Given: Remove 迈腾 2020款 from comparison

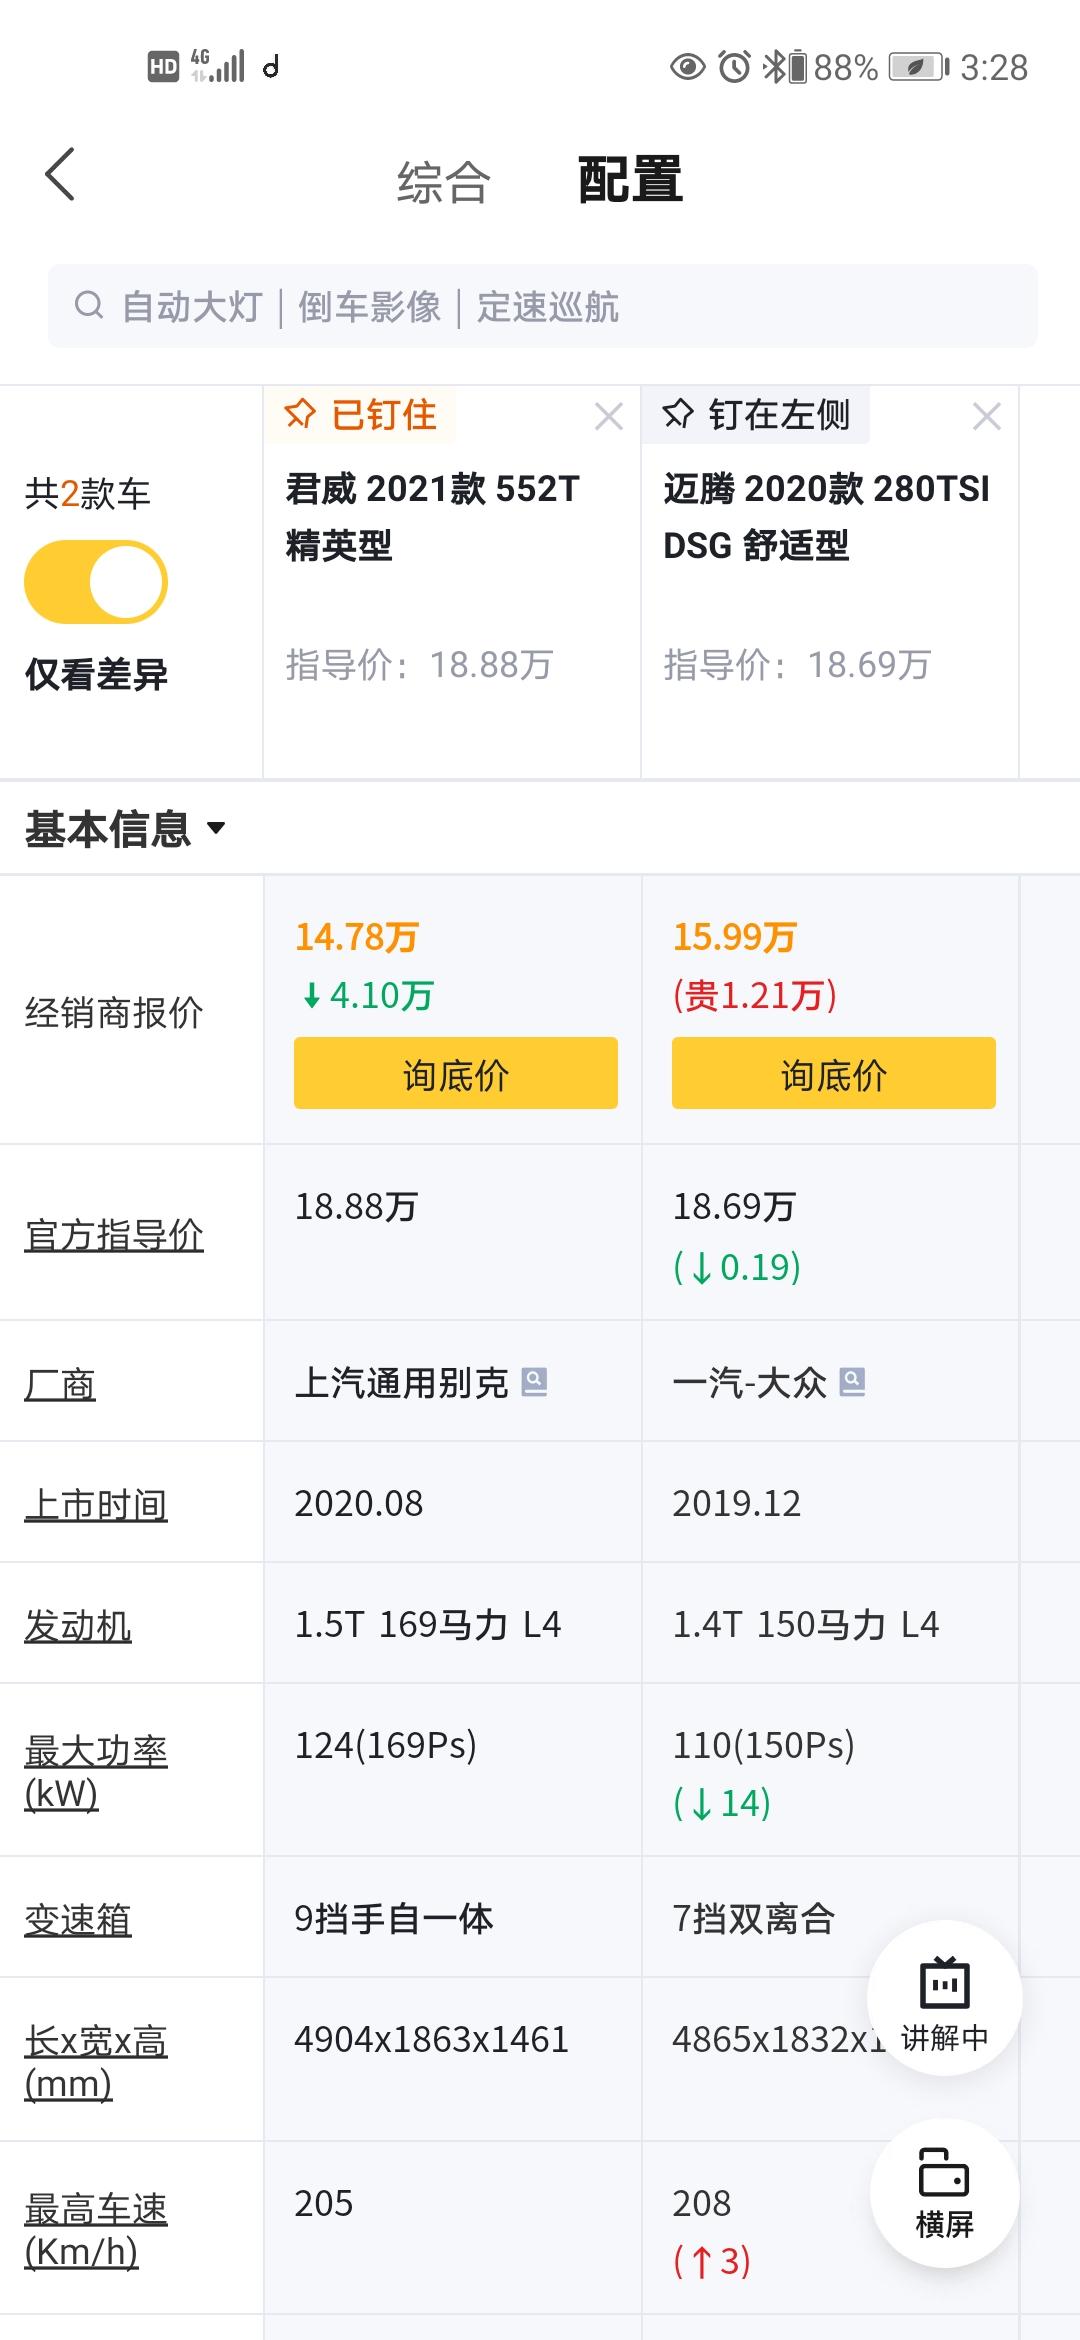Looking at the screenshot, I should (986, 416).
